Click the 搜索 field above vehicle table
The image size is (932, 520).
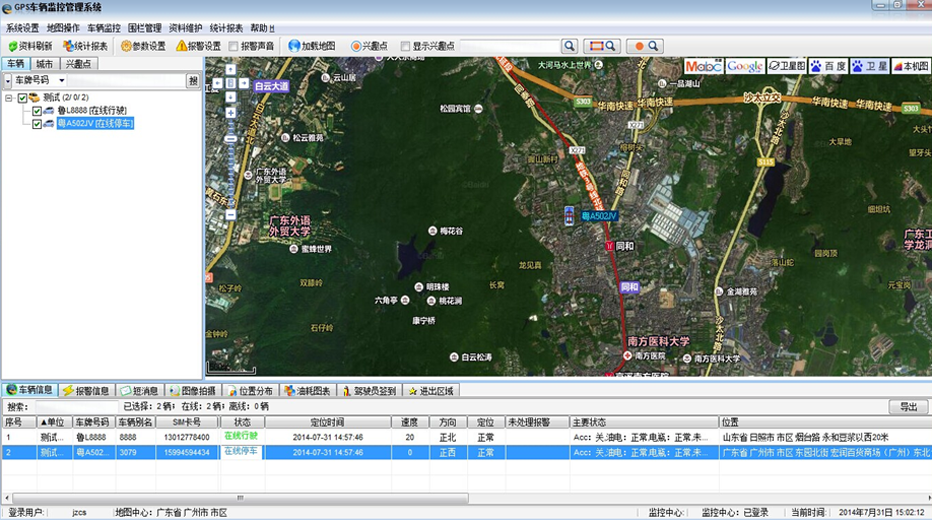(75, 407)
